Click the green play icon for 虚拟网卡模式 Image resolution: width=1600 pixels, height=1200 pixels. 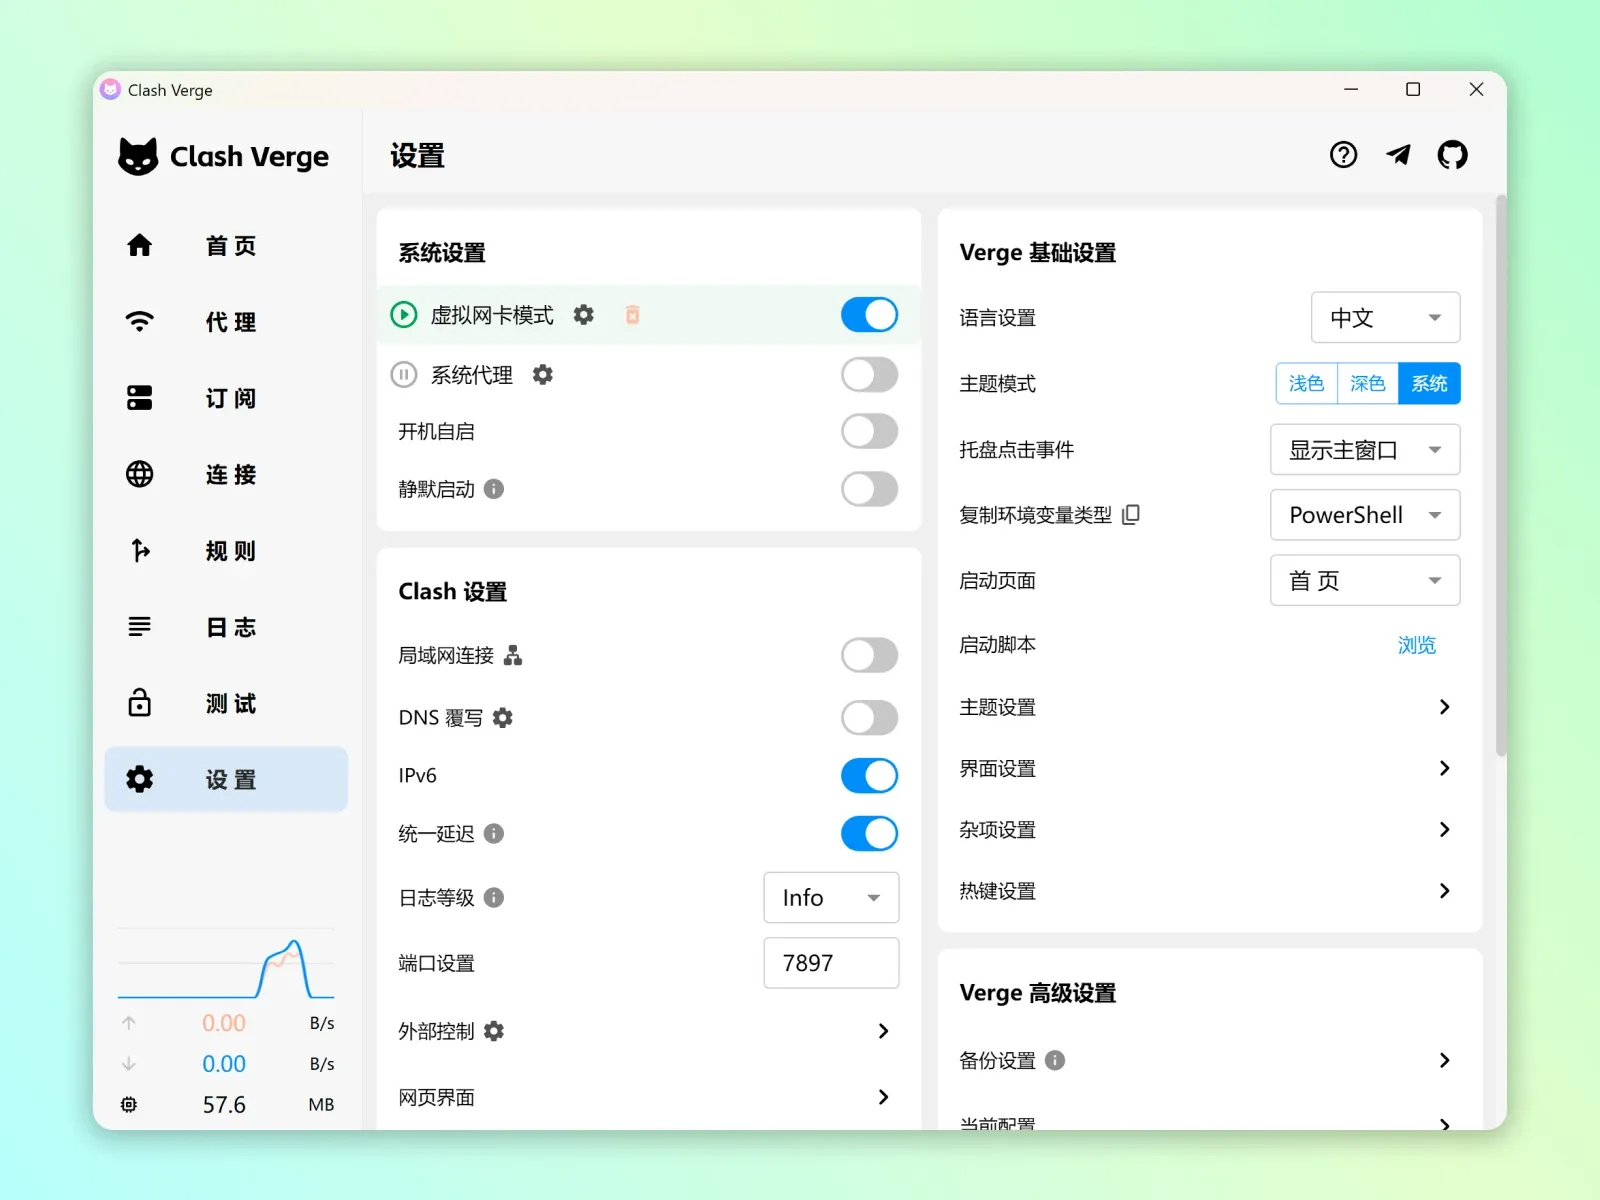click(x=403, y=315)
